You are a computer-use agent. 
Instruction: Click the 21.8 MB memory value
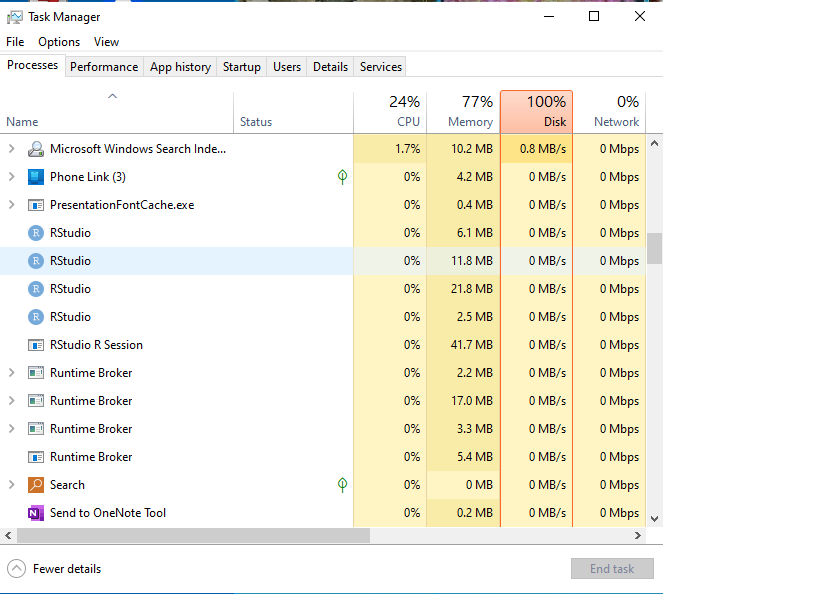click(x=472, y=289)
